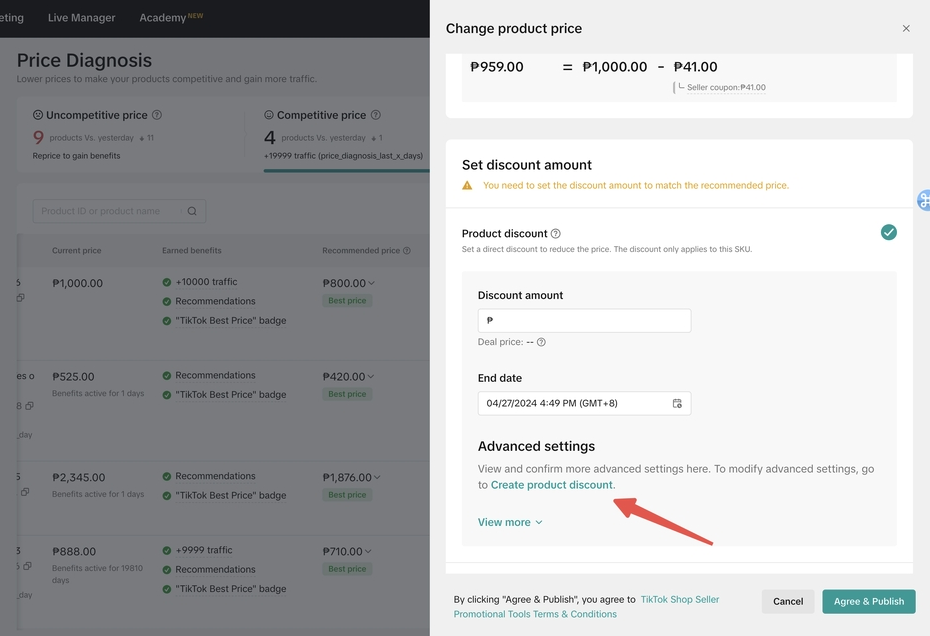Viewport: 930px width, 636px height.
Task: Open the Create product discount link
Action: (x=552, y=485)
